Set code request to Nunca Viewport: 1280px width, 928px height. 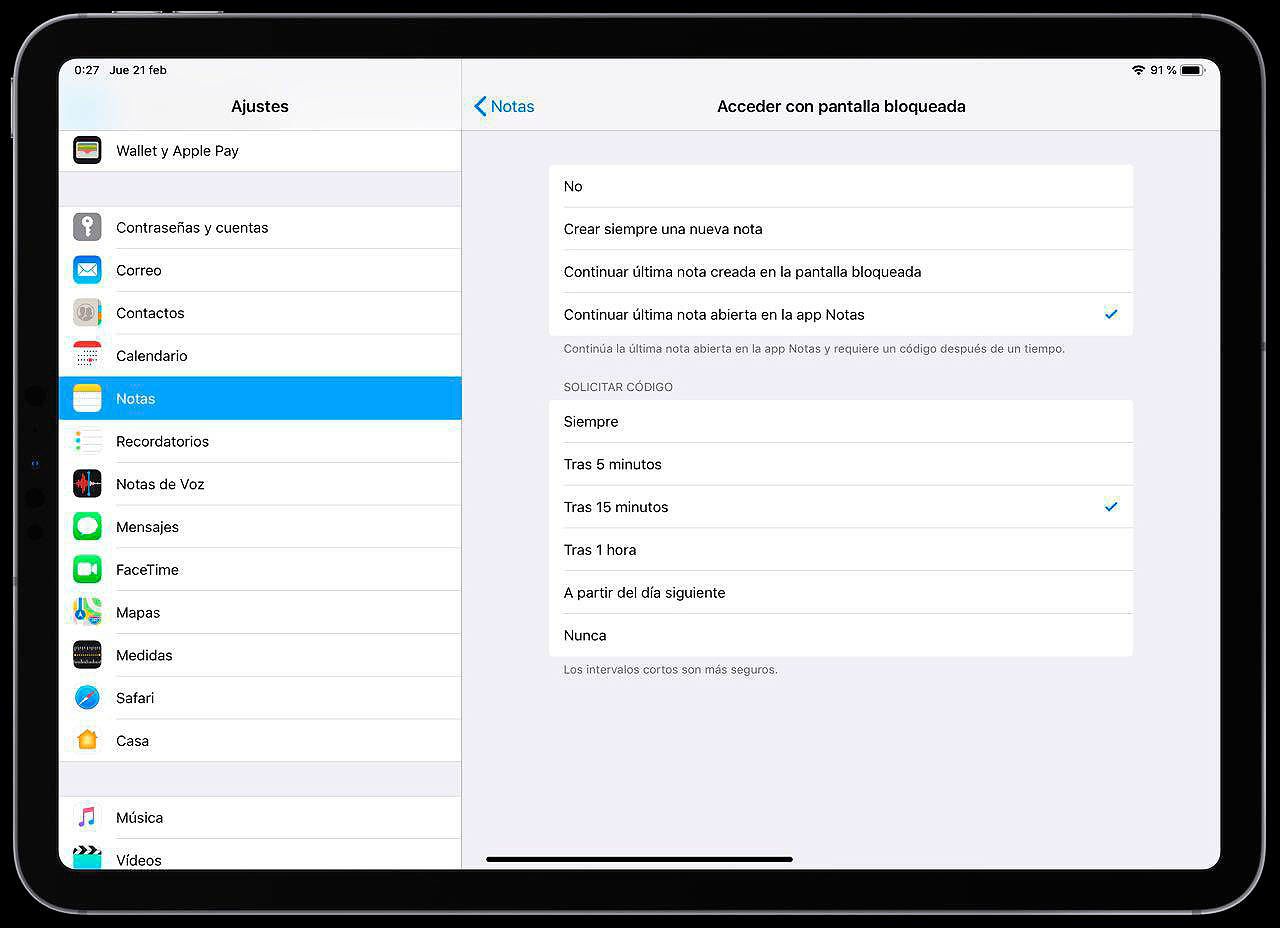[841, 635]
